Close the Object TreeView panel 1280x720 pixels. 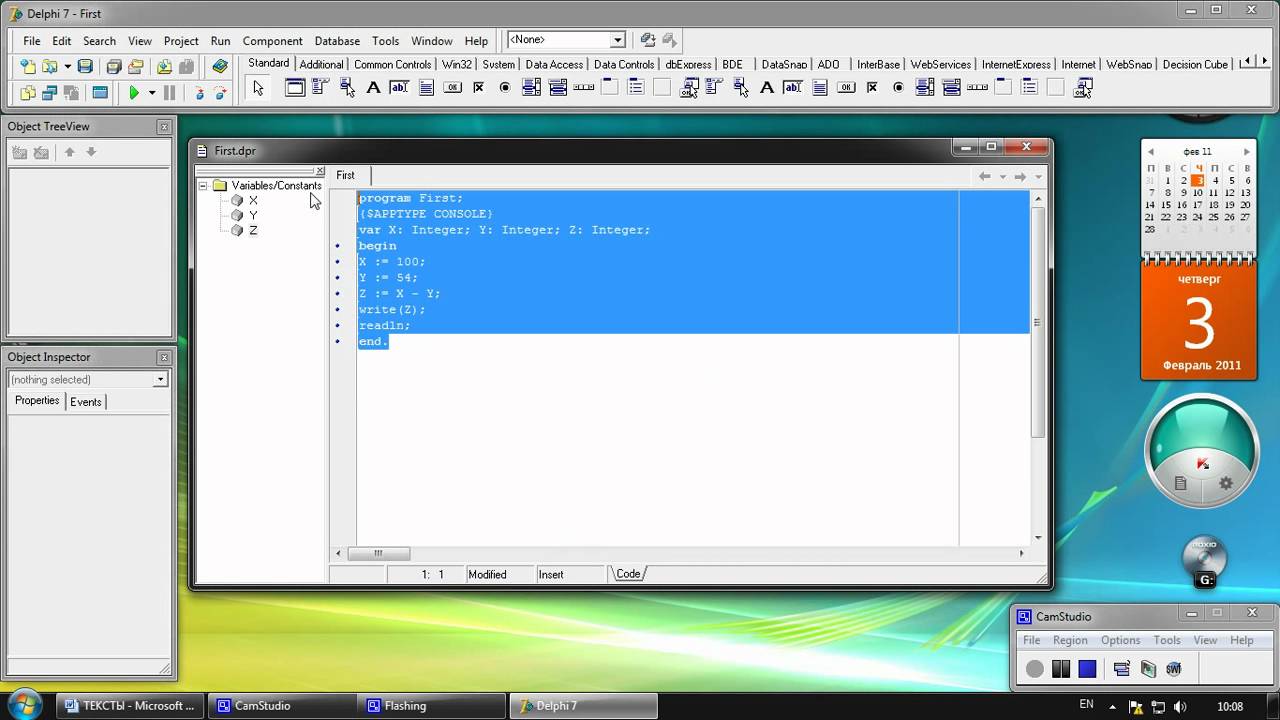[164, 127]
